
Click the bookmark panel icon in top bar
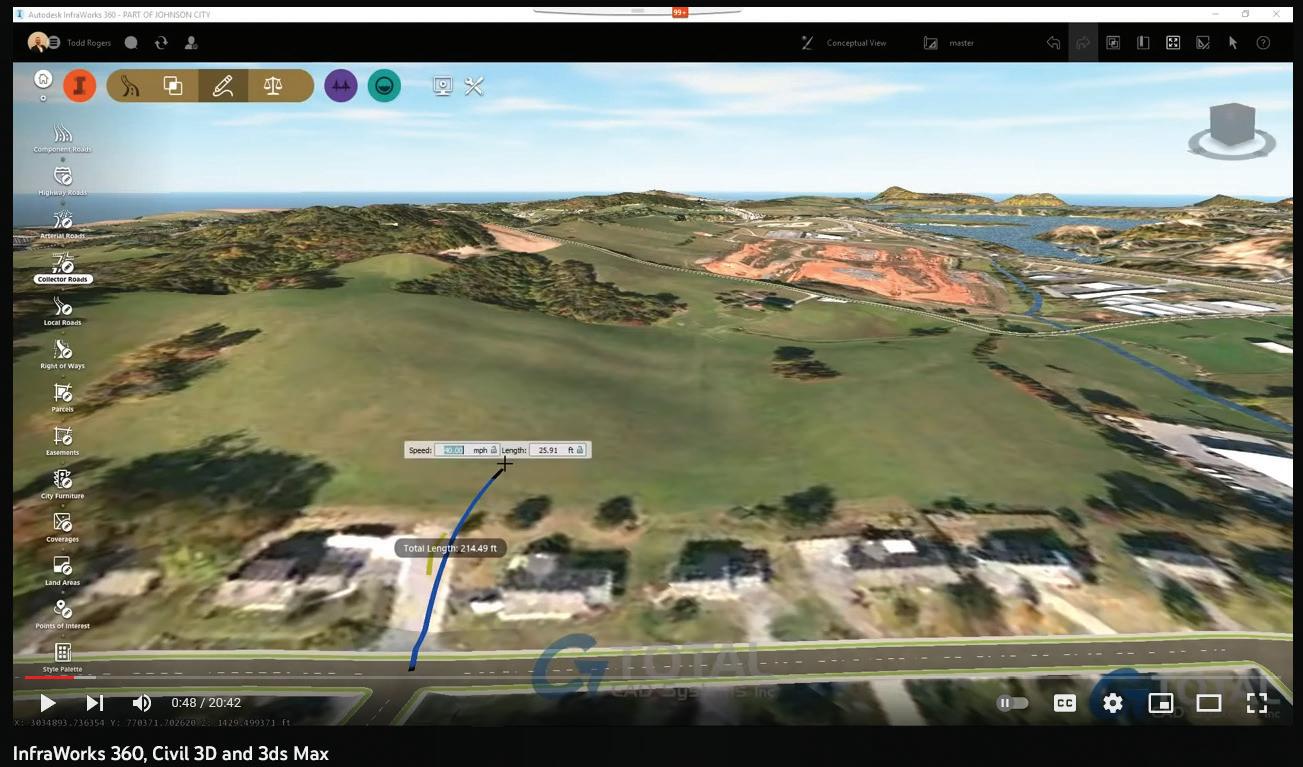(x=1143, y=43)
